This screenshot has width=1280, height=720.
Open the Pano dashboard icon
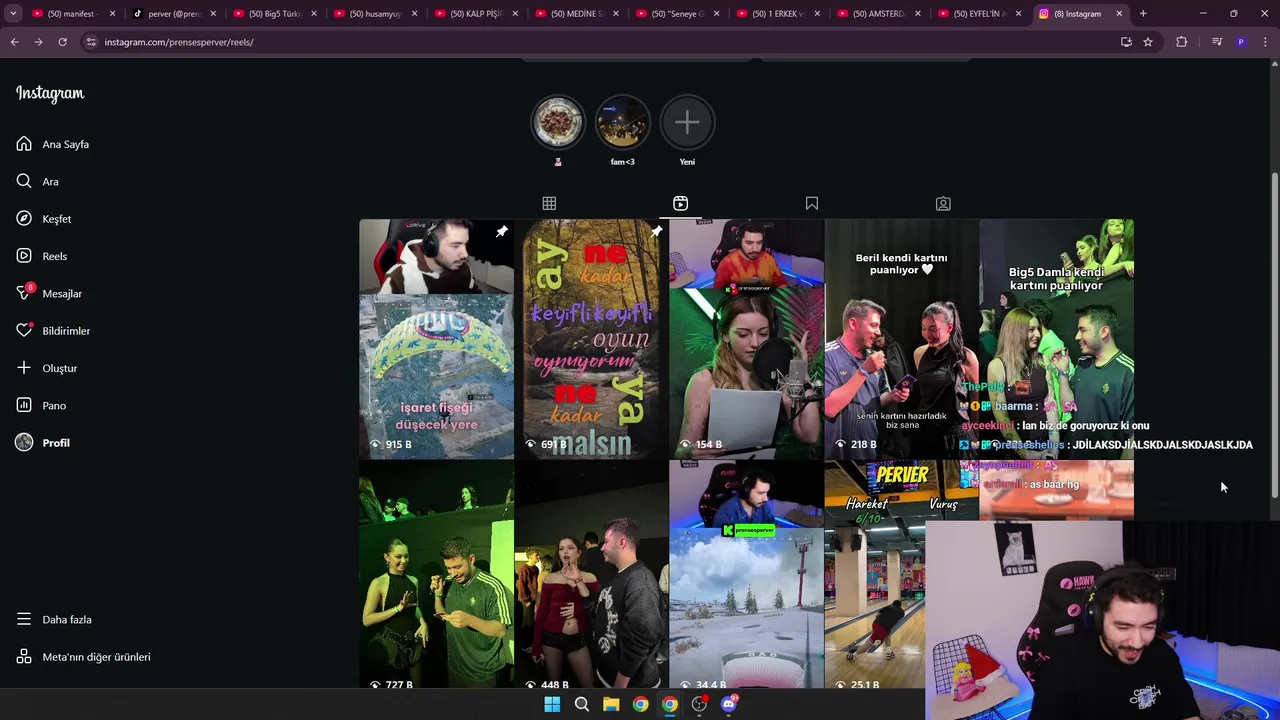[x=24, y=405]
